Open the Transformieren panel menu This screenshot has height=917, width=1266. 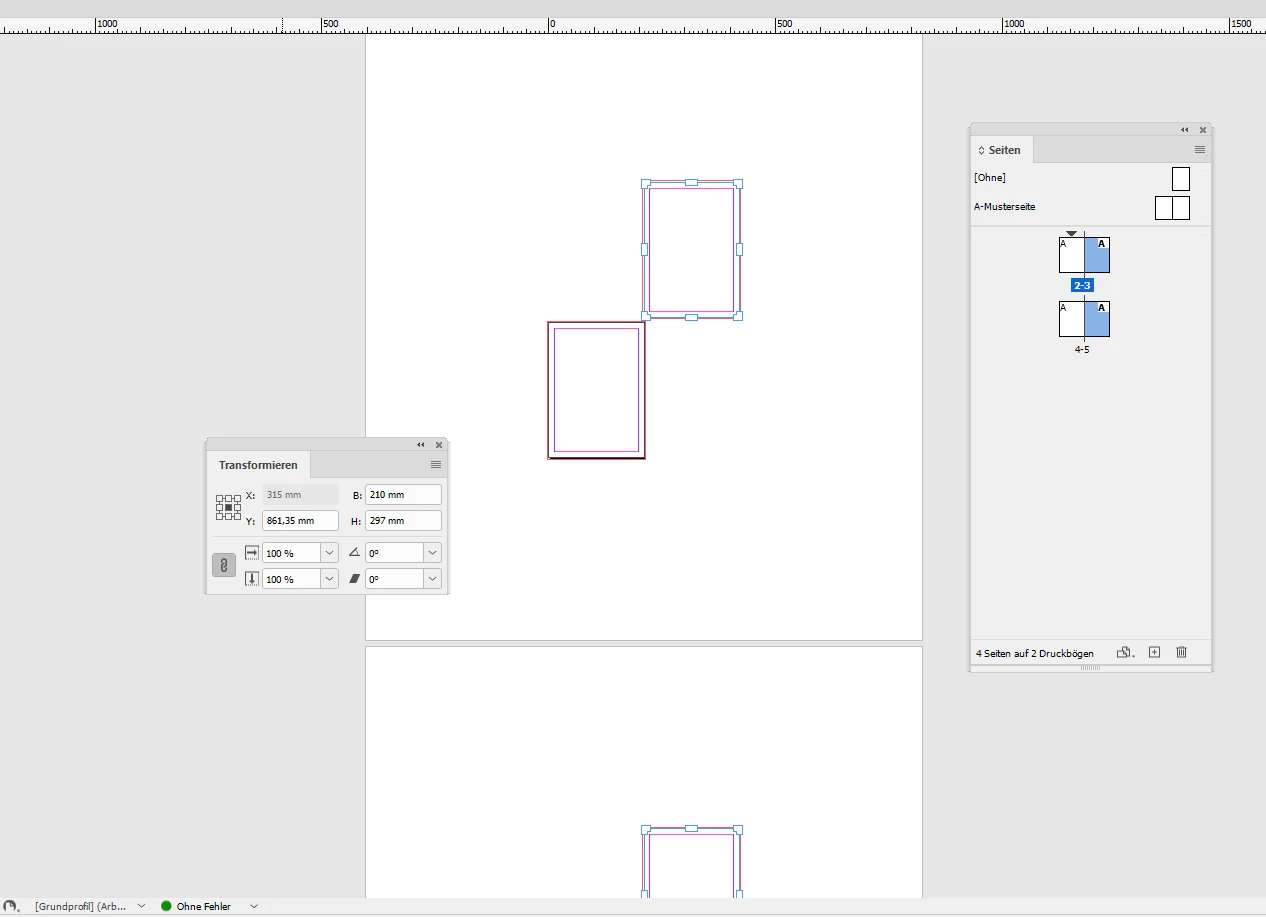tap(436, 465)
